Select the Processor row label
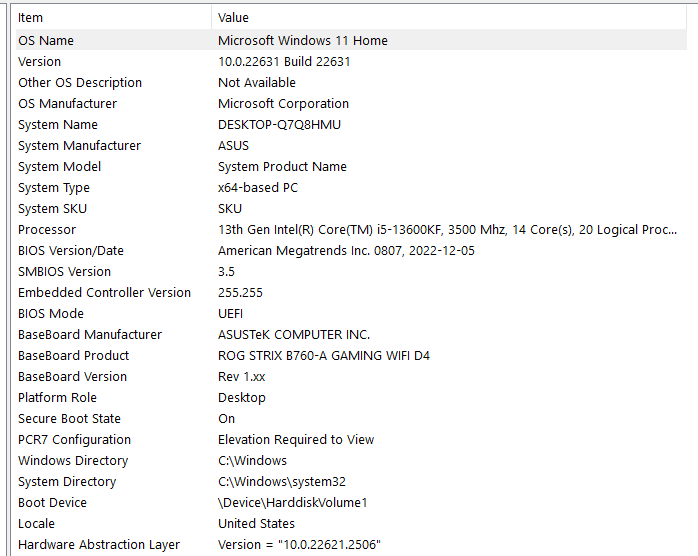 coord(47,230)
